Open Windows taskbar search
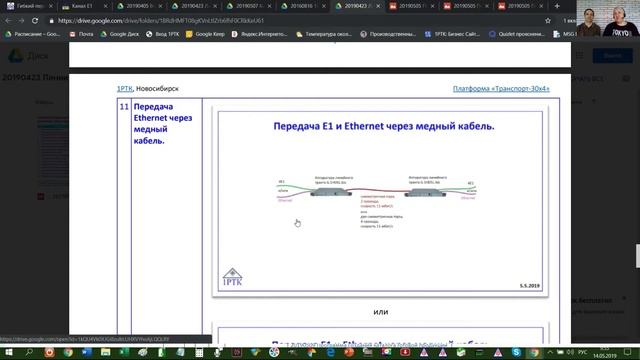 (x=29, y=352)
